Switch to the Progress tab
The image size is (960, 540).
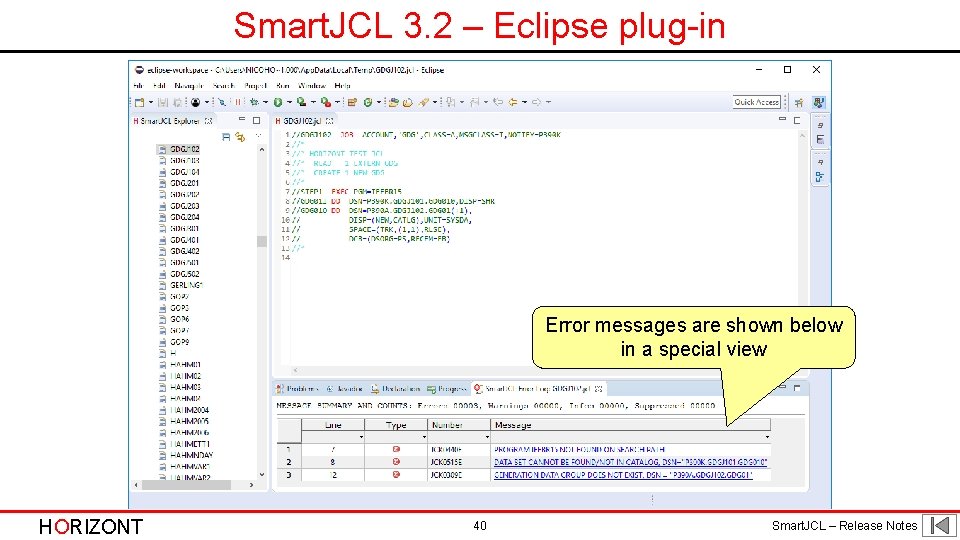pos(447,389)
